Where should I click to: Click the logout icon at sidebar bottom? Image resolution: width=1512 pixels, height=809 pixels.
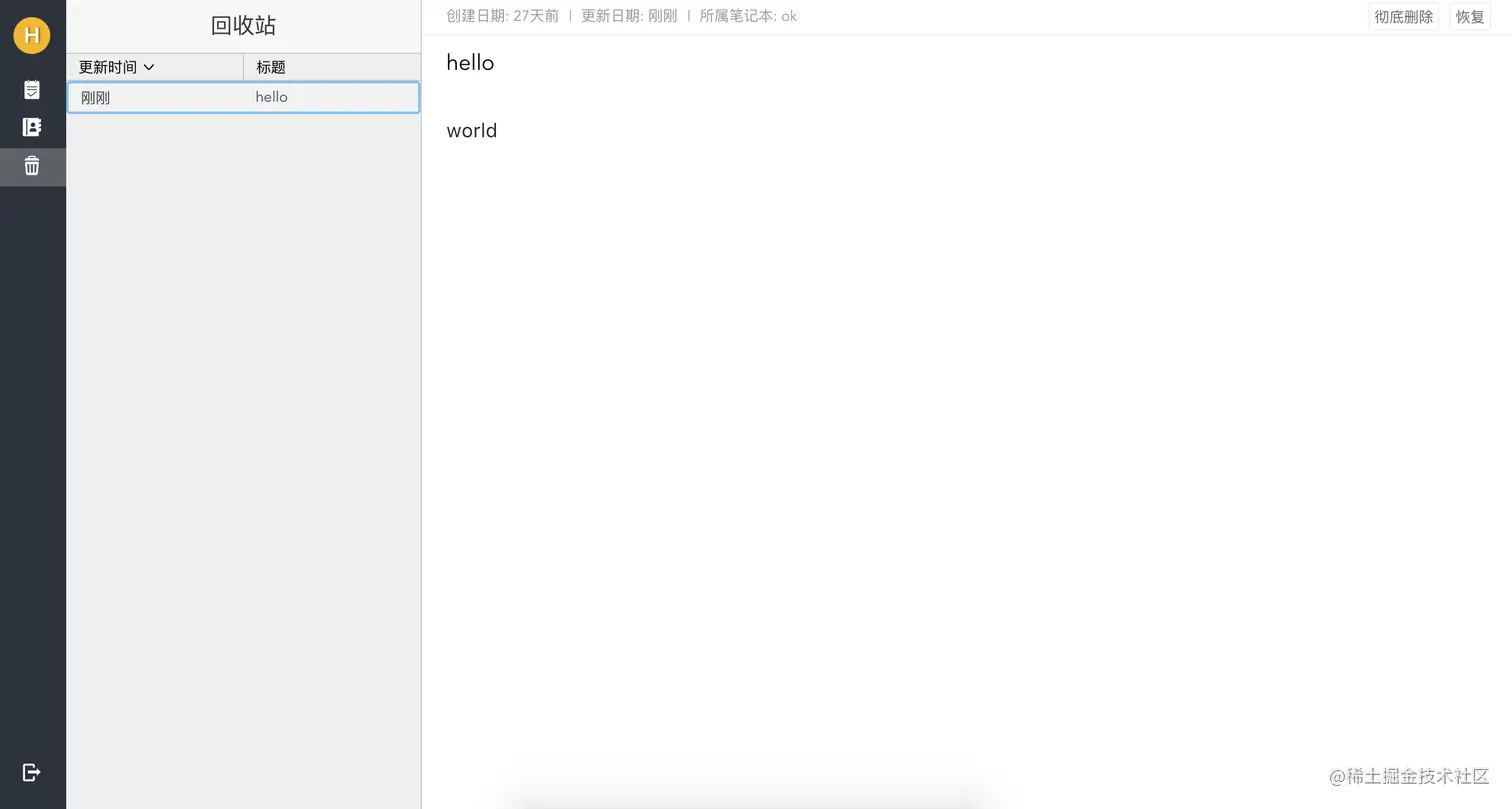click(32, 772)
